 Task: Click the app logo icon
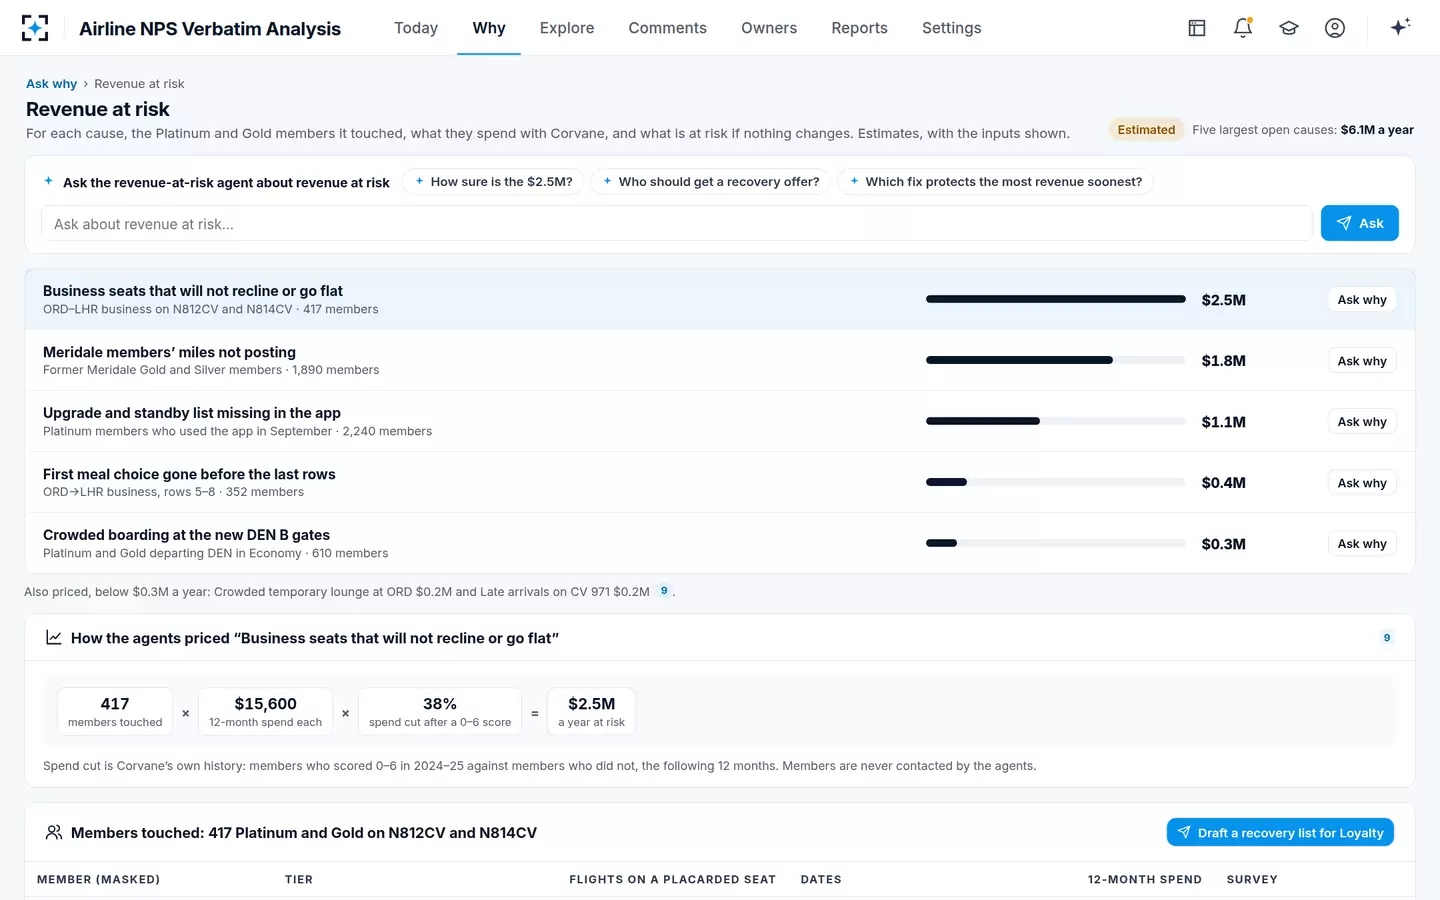click(x=35, y=28)
